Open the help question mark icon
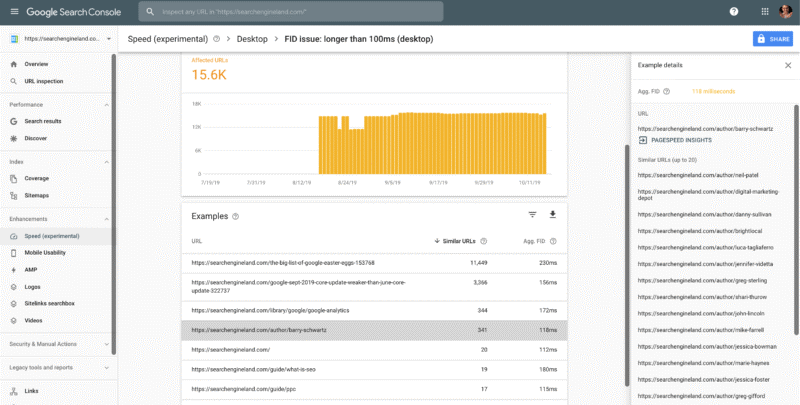 point(734,11)
